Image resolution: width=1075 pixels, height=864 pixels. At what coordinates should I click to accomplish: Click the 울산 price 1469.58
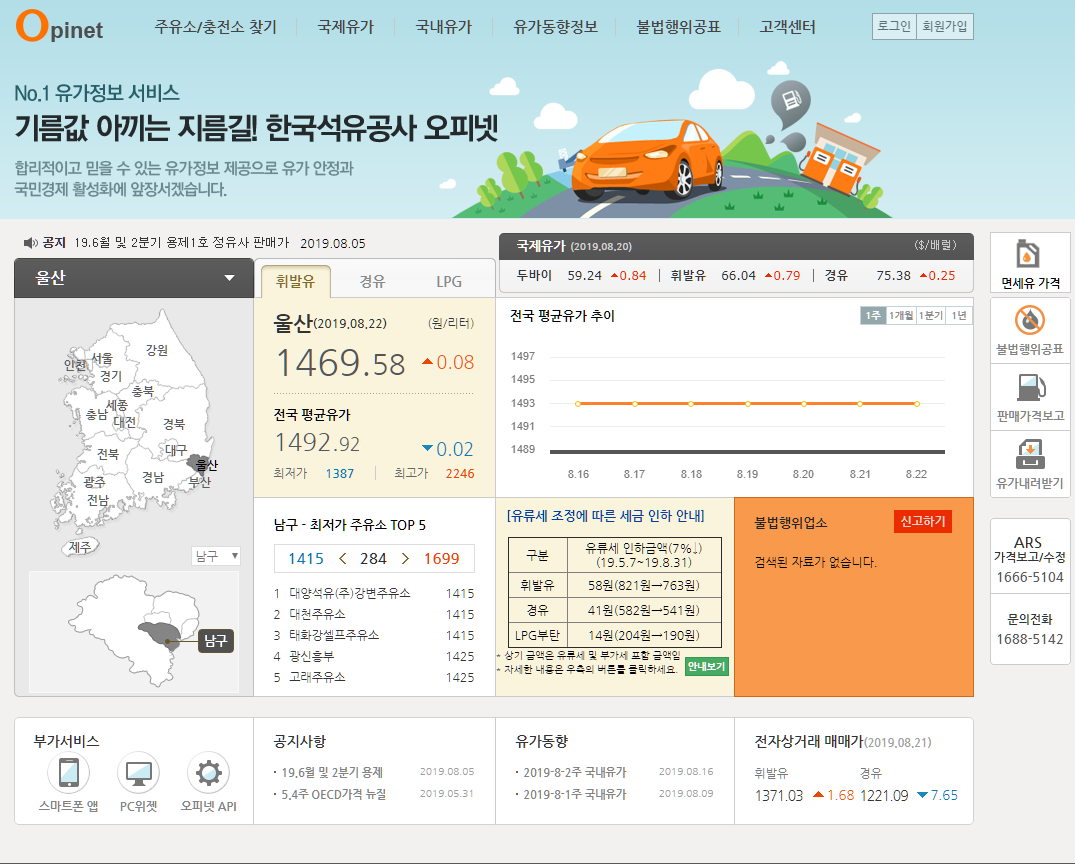click(340, 363)
